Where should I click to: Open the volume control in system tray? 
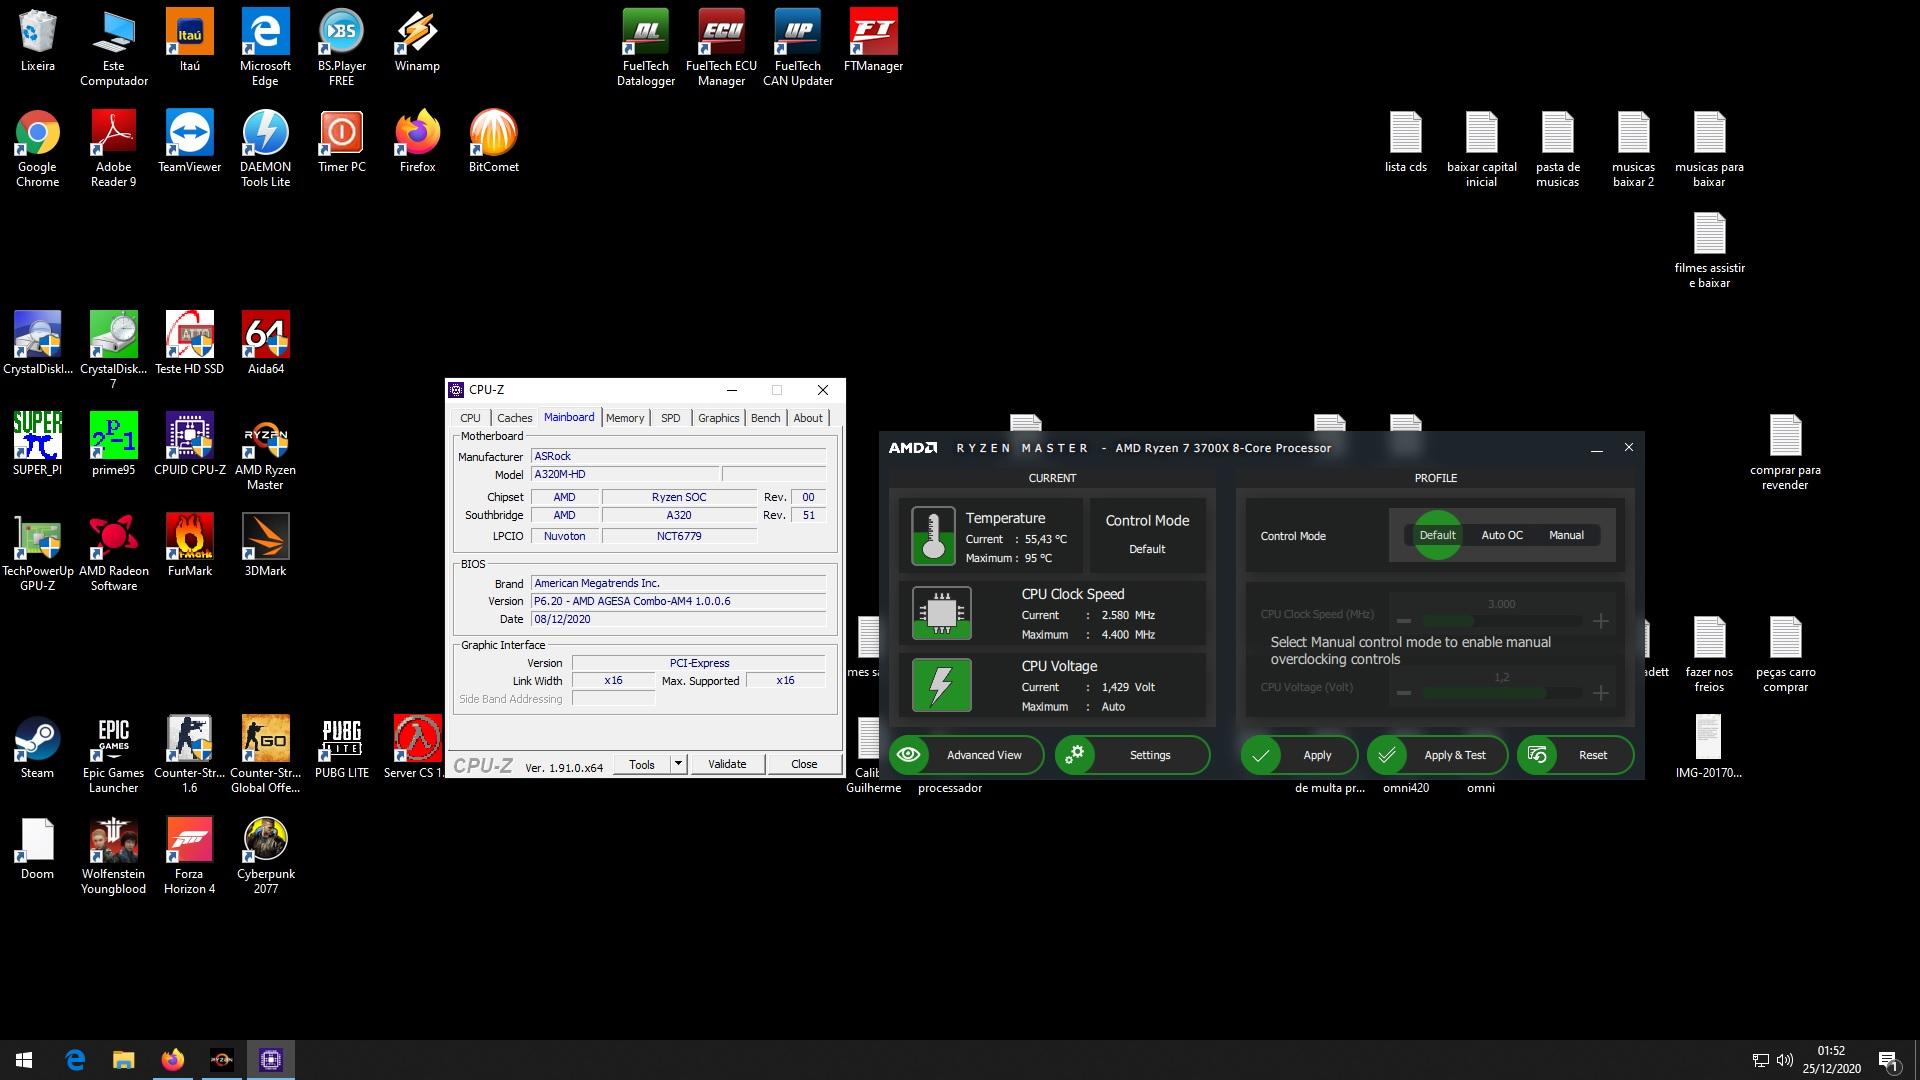point(1785,1060)
